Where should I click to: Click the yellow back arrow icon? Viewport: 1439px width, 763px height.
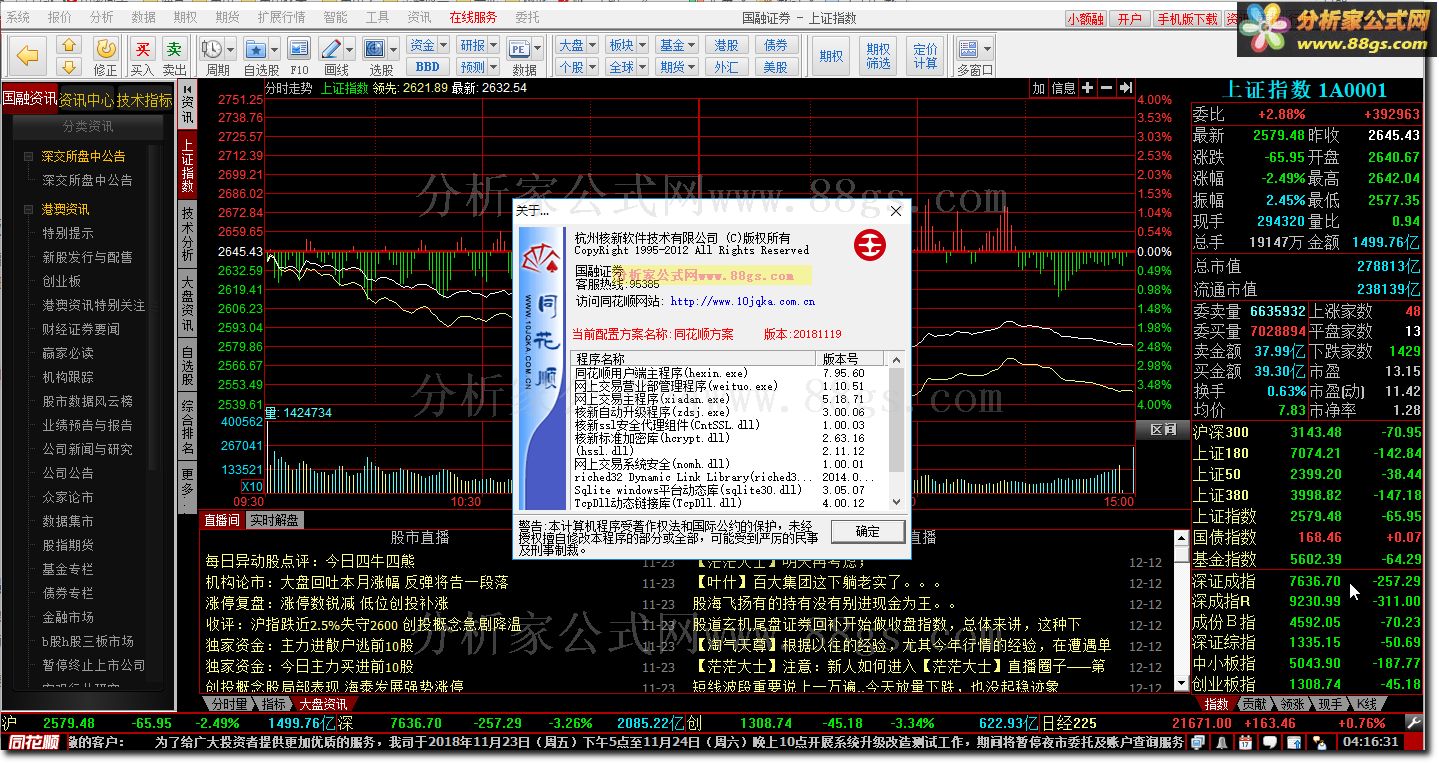[28, 55]
